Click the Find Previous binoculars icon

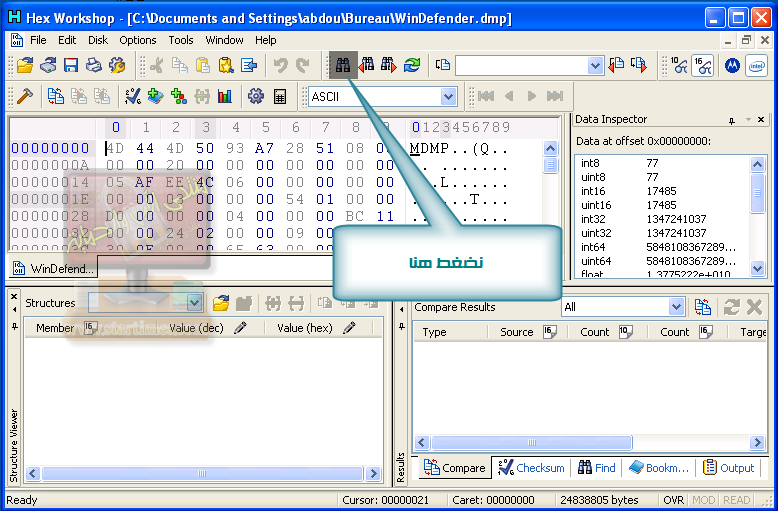366,65
